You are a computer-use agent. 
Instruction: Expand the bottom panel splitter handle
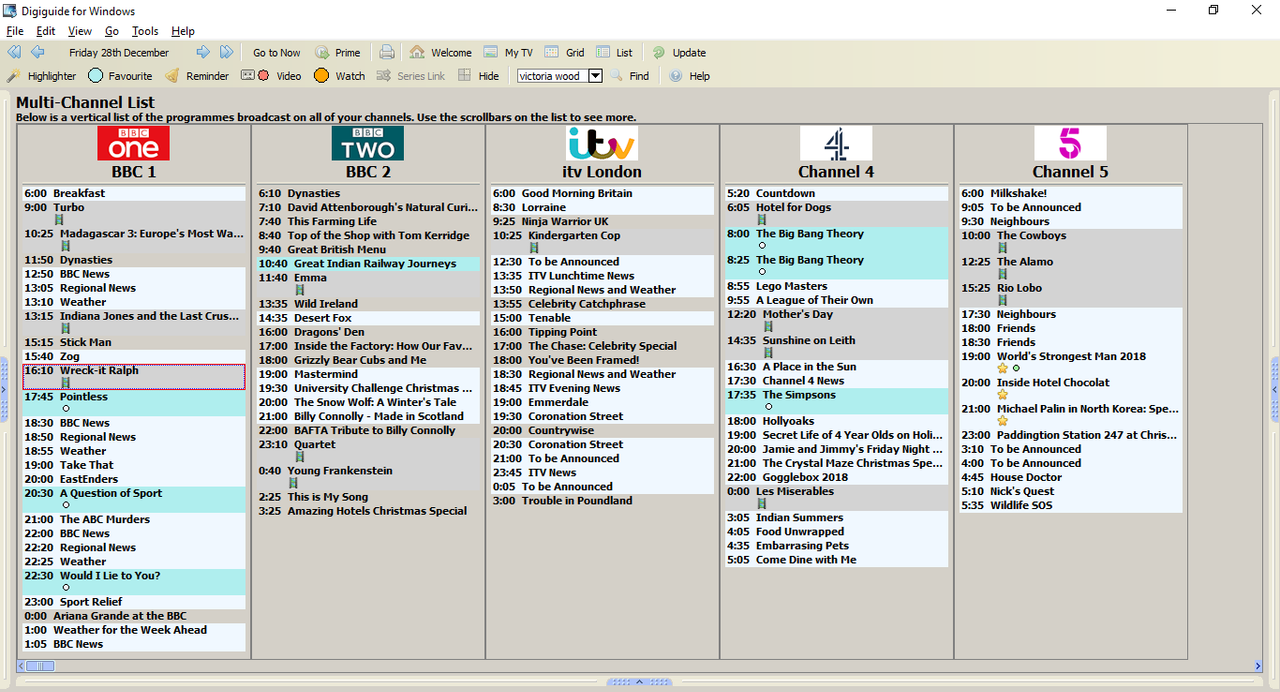click(640, 682)
